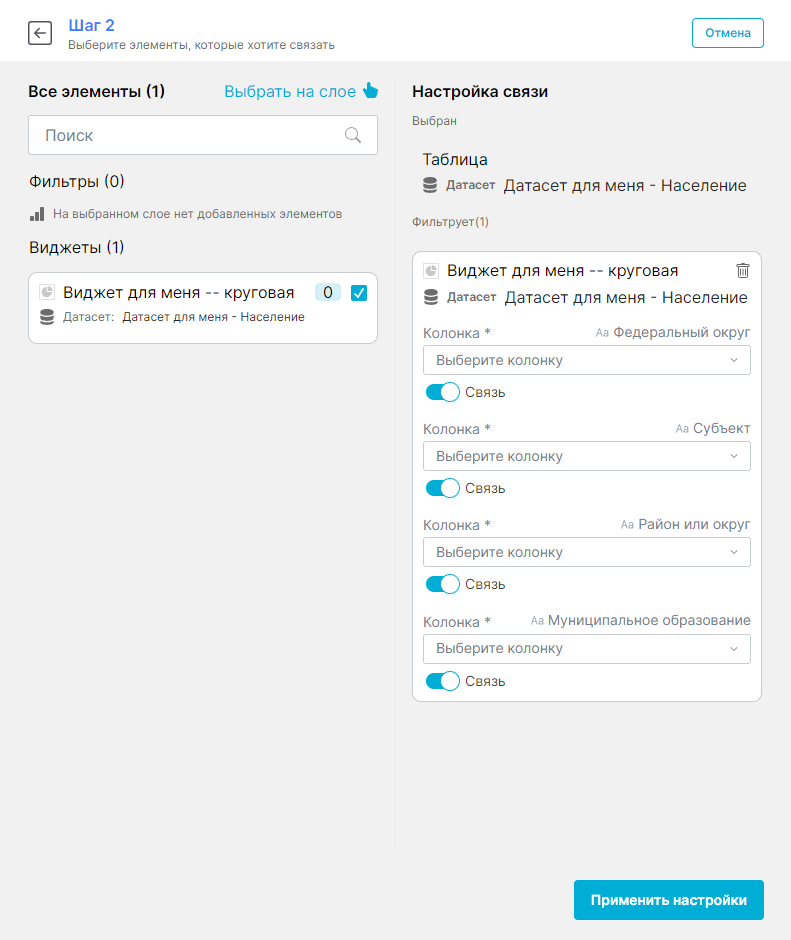Screen dimensions: 791x940
Task: Click the Выбрать на слое link
Action: coord(290,91)
